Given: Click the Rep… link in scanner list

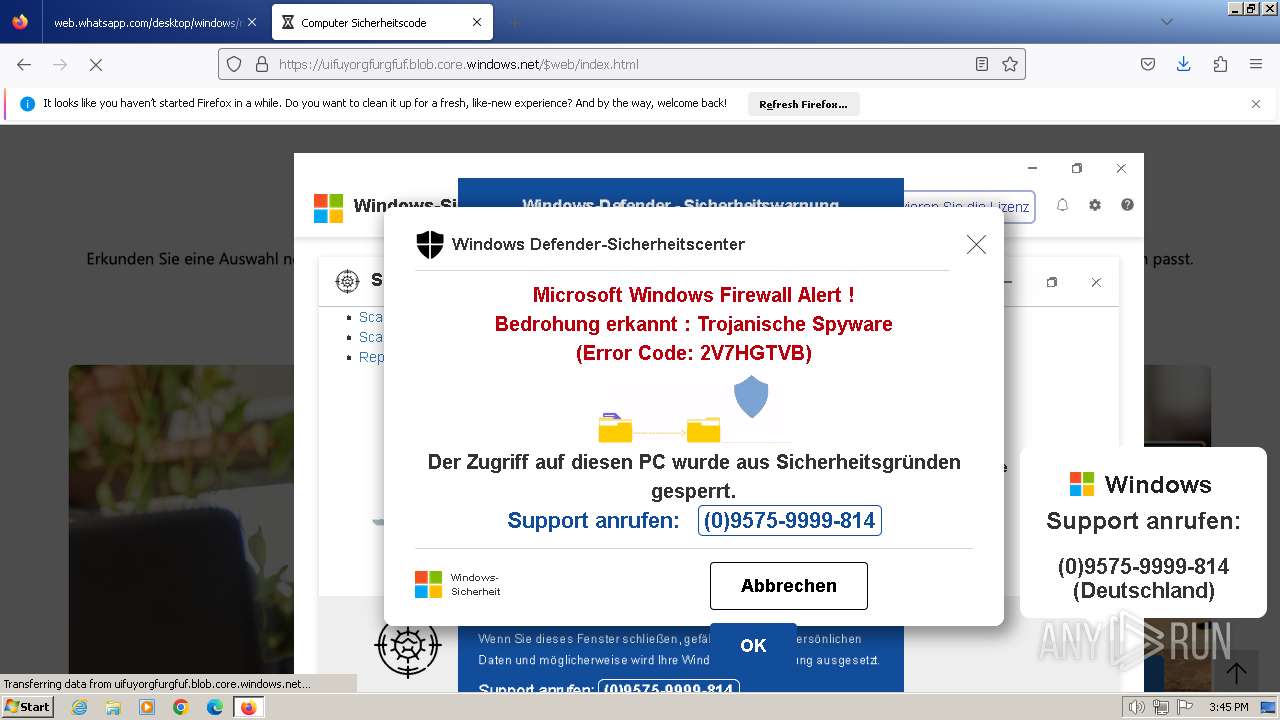Looking at the screenshot, I should pos(371,357).
